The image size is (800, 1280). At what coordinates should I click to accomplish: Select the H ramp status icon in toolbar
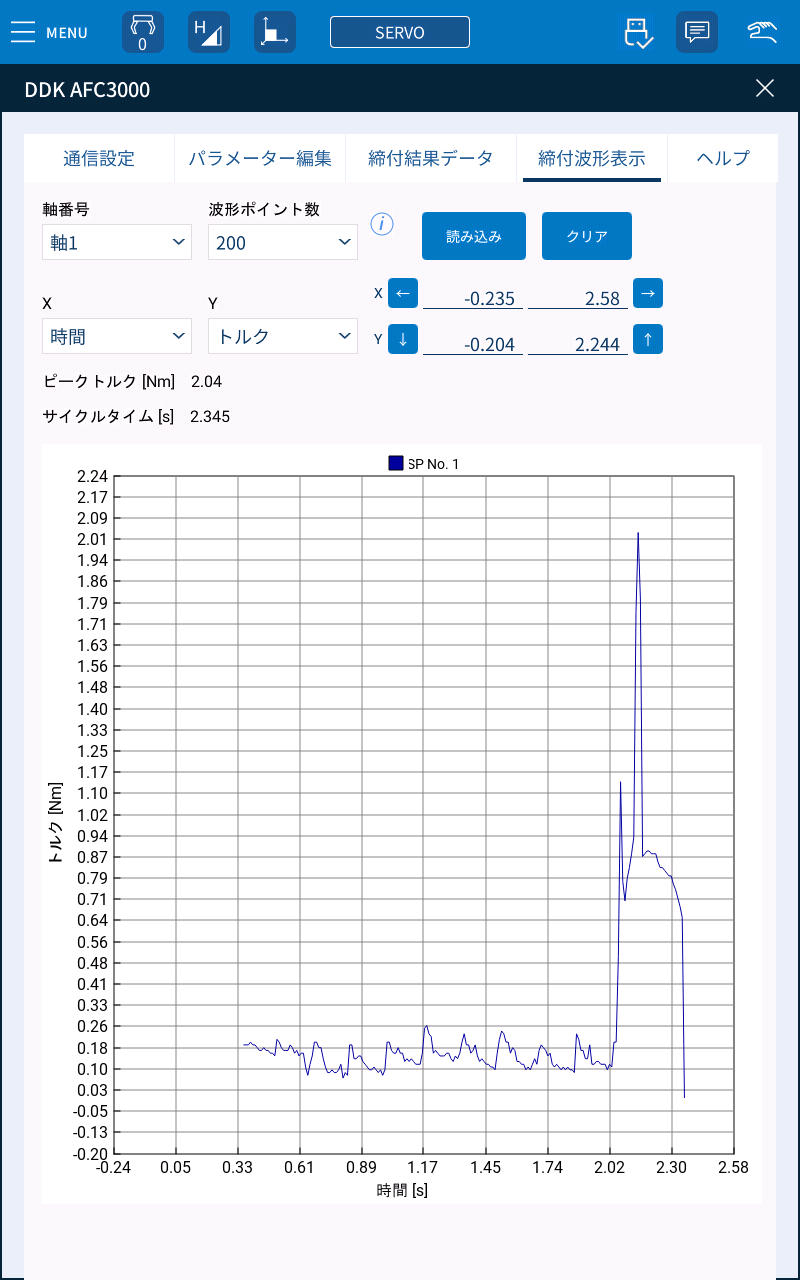pos(208,31)
